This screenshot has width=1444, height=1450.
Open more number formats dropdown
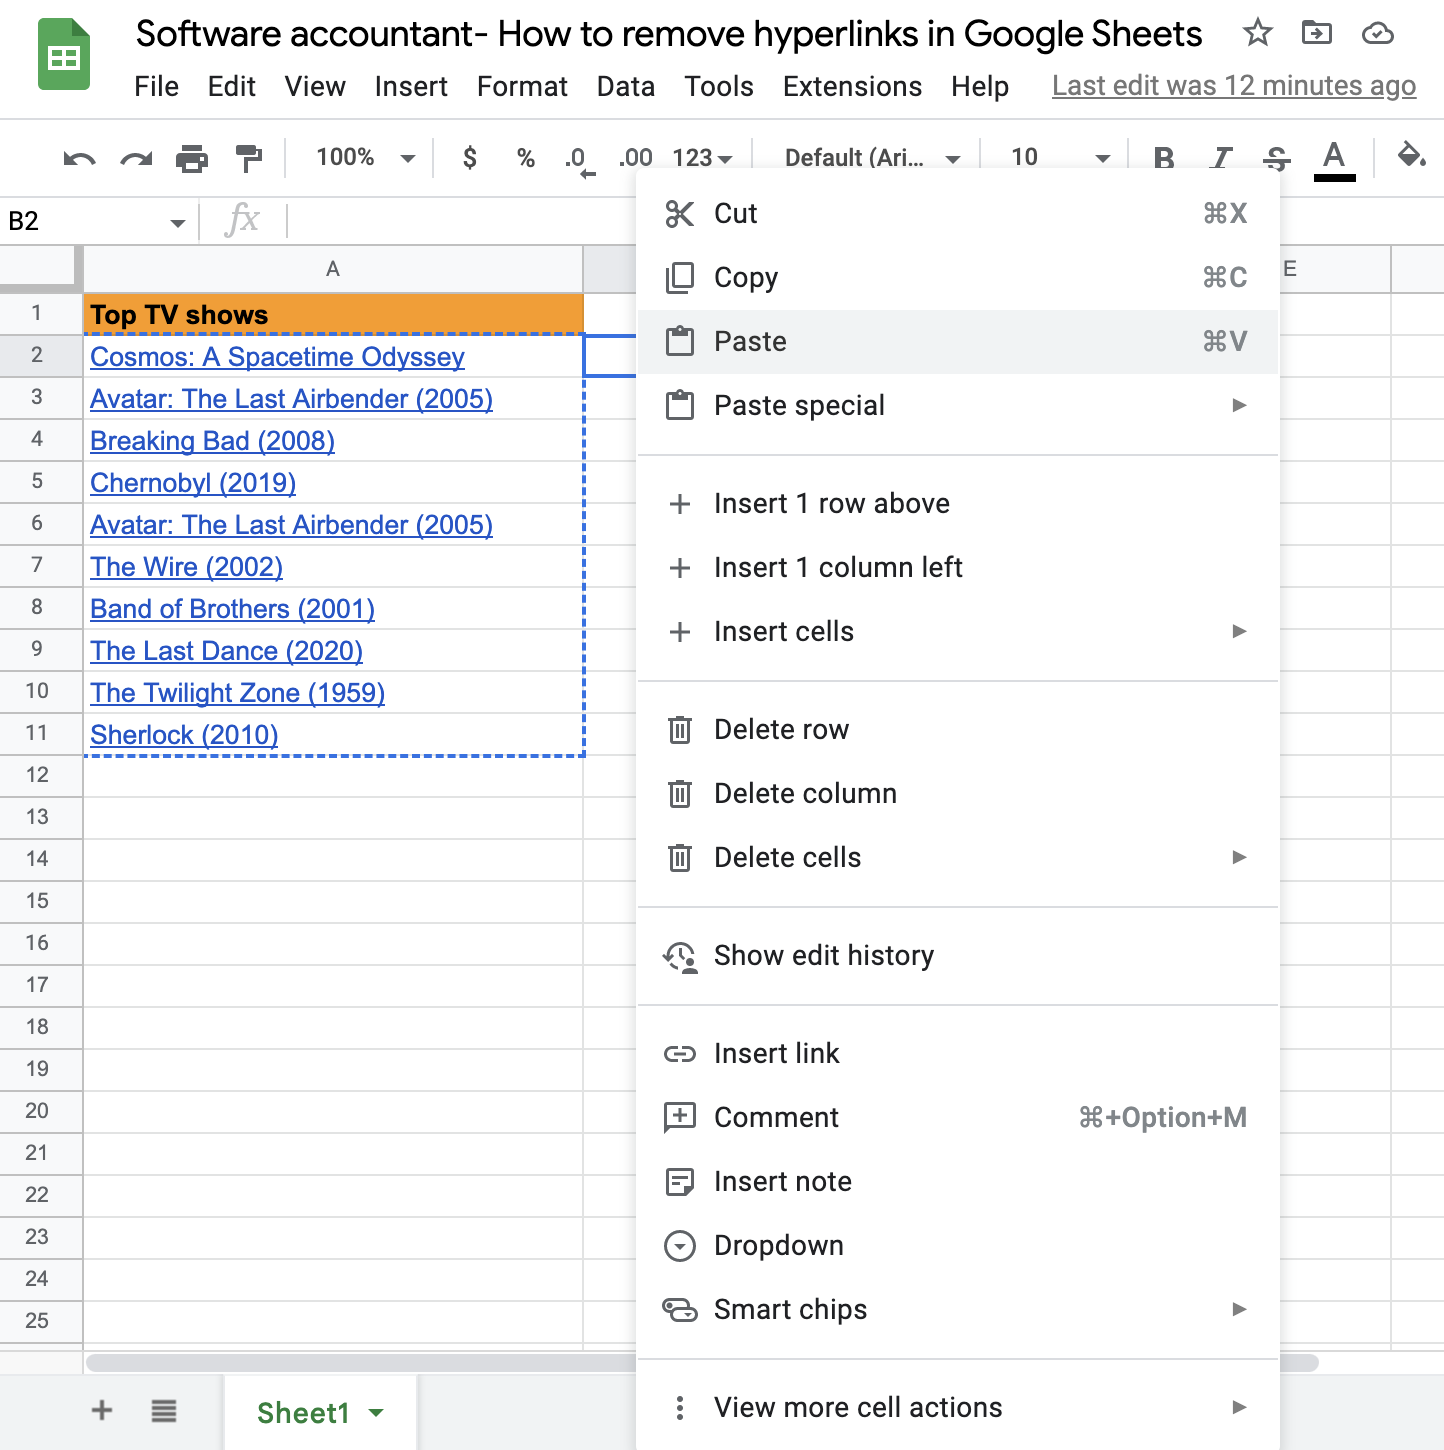pos(702,158)
